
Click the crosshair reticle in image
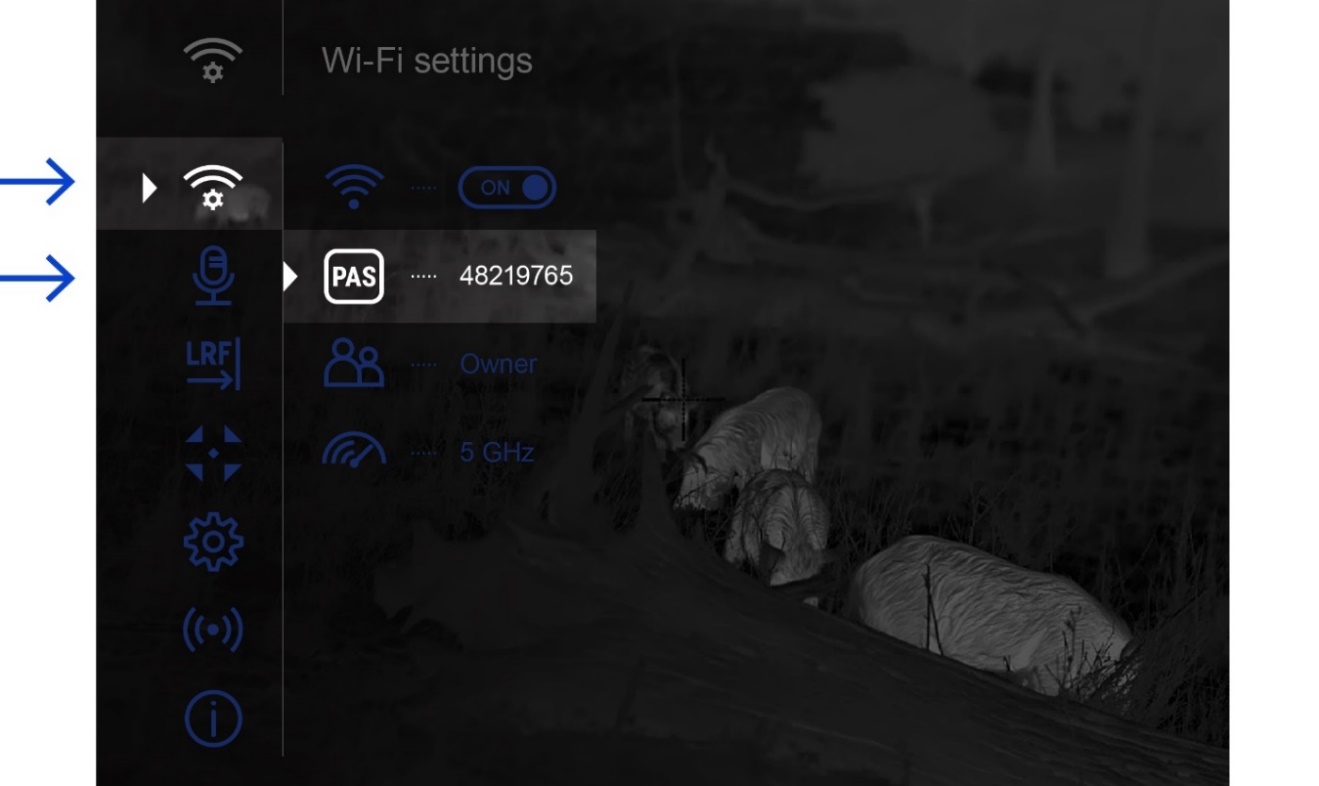(x=685, y=400)
